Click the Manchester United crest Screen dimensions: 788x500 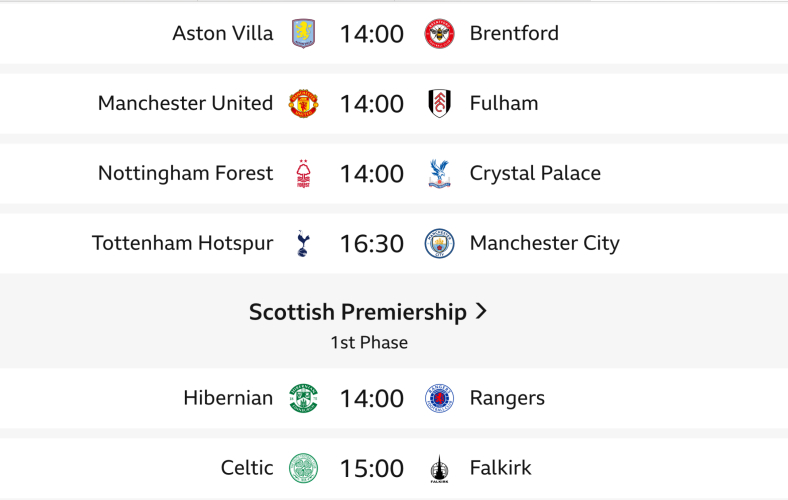303,104
